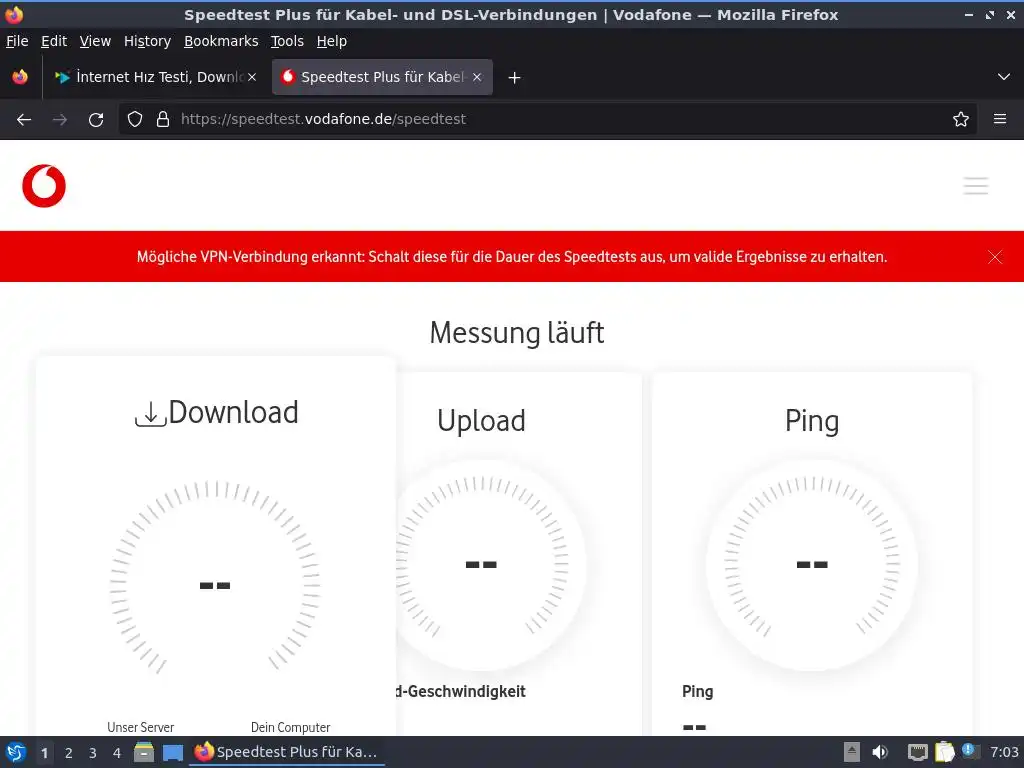Screen dimensions: 1024x768
Task: Open the Tools menu
Action: [x=287, y=41]
